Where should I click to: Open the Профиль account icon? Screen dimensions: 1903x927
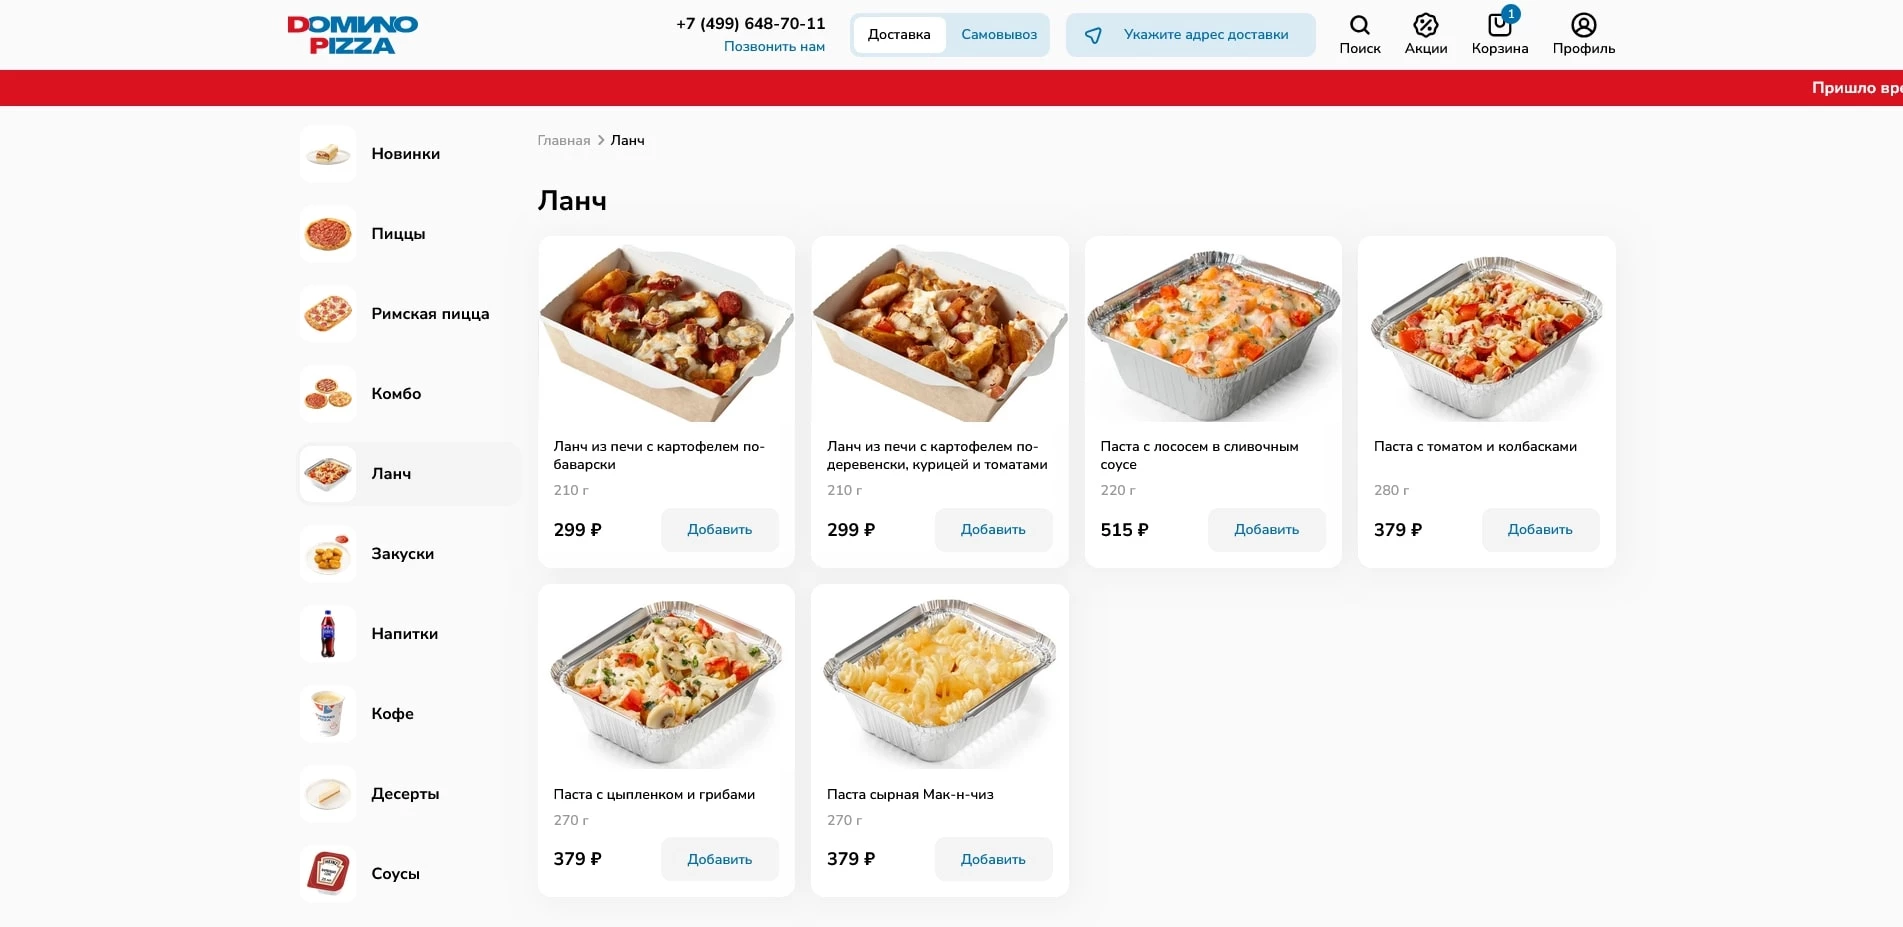pos(1583,26)
